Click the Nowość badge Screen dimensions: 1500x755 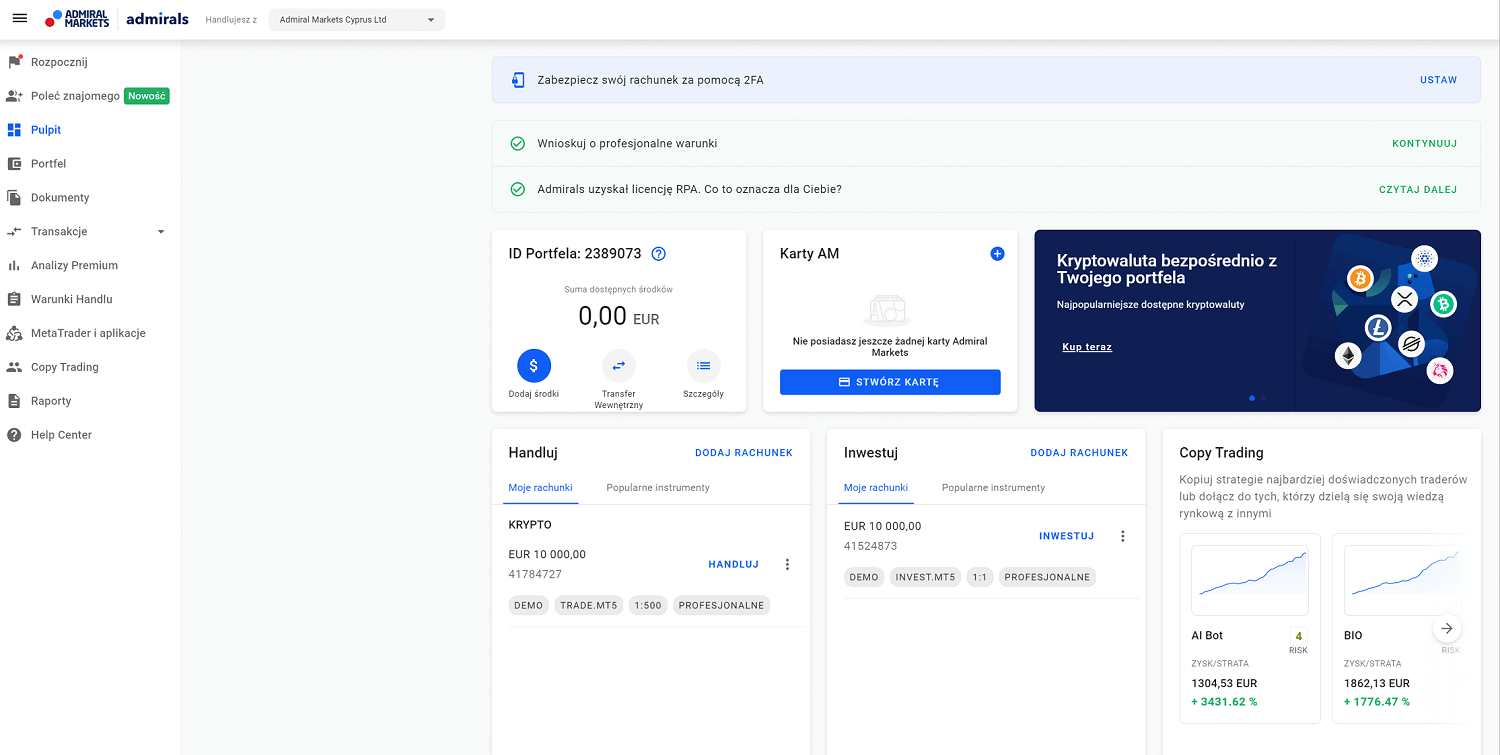coord(147,96)
